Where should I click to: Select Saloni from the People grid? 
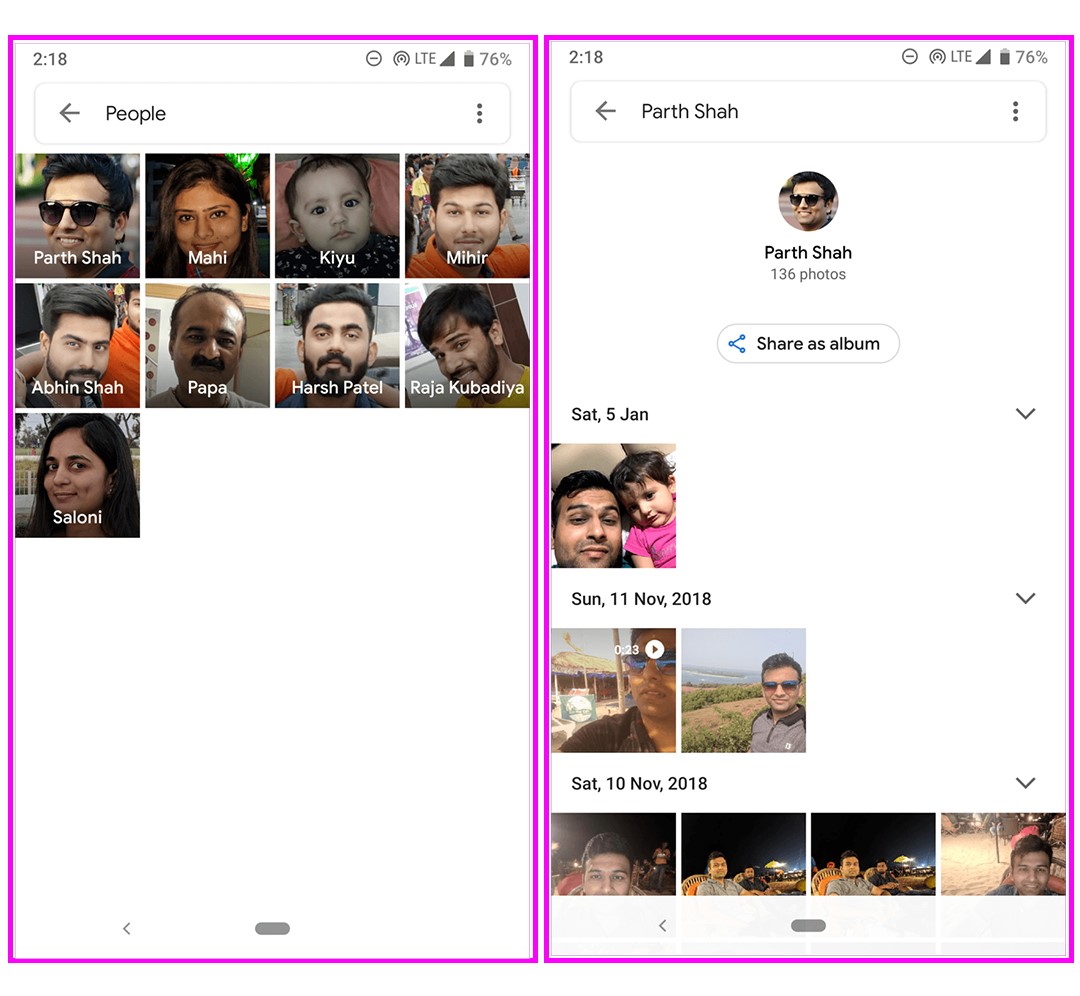pyautogui.click(x=78, y=475)
